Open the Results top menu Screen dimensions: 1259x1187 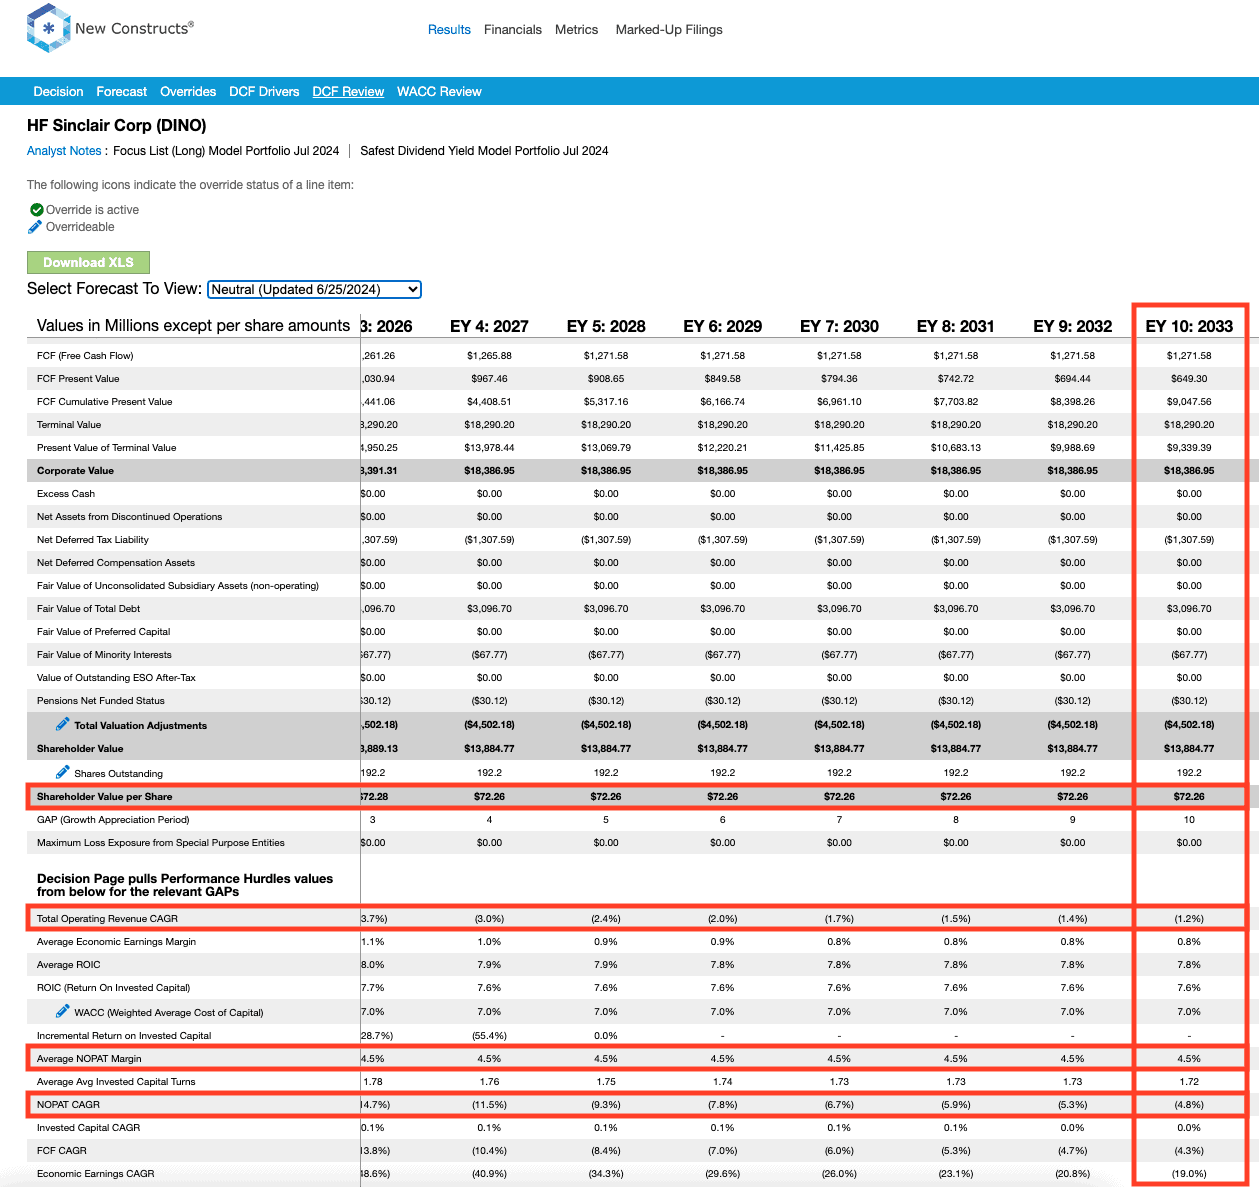[x=449, y=30]
